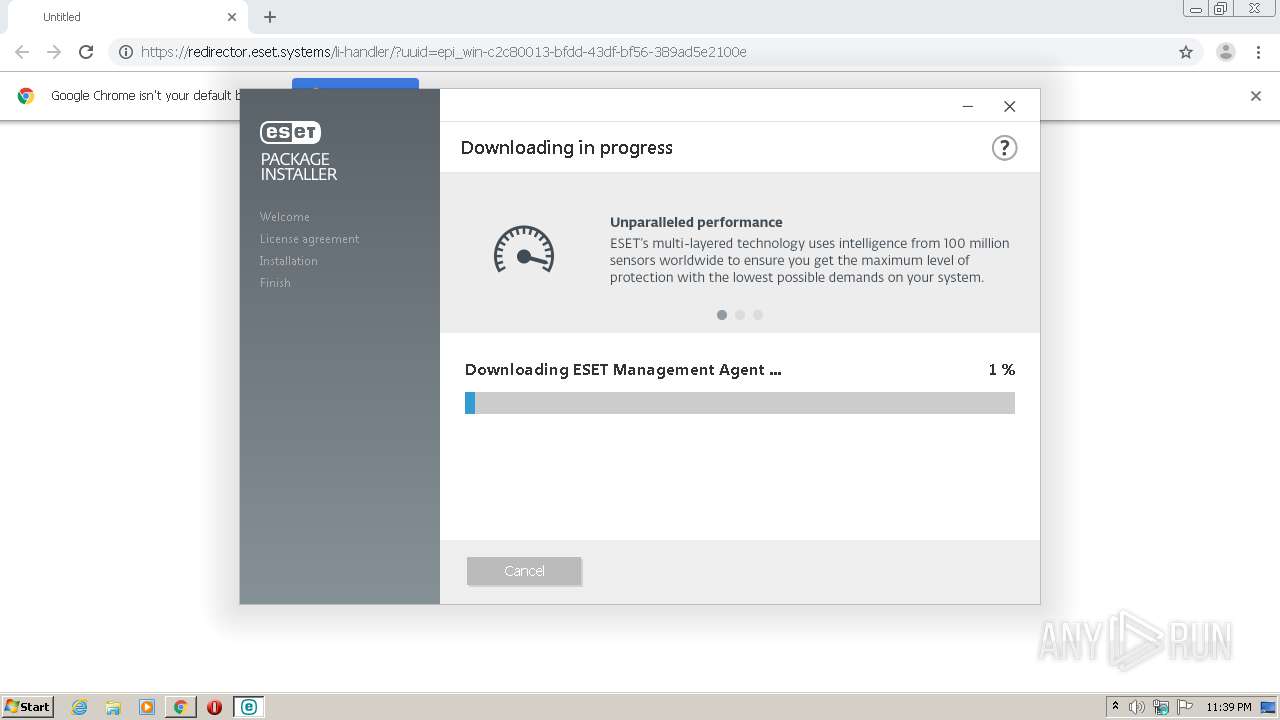Click the speedometer performance icon
Viewport: 1280px width, 720px height.
(x=524, y=250)
